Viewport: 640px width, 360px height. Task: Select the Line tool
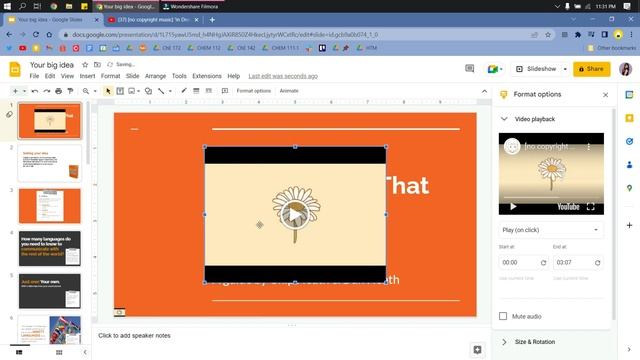pos(161,91)
